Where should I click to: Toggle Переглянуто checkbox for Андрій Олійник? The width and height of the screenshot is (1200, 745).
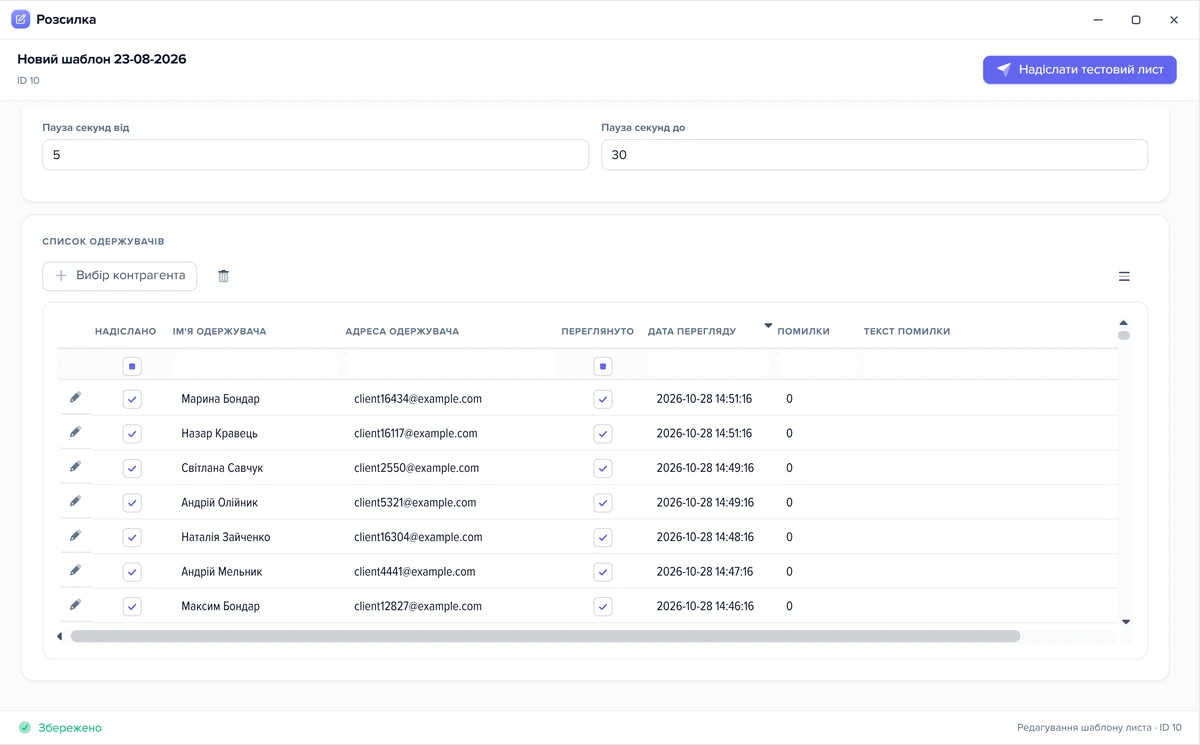tap(603, 503)
